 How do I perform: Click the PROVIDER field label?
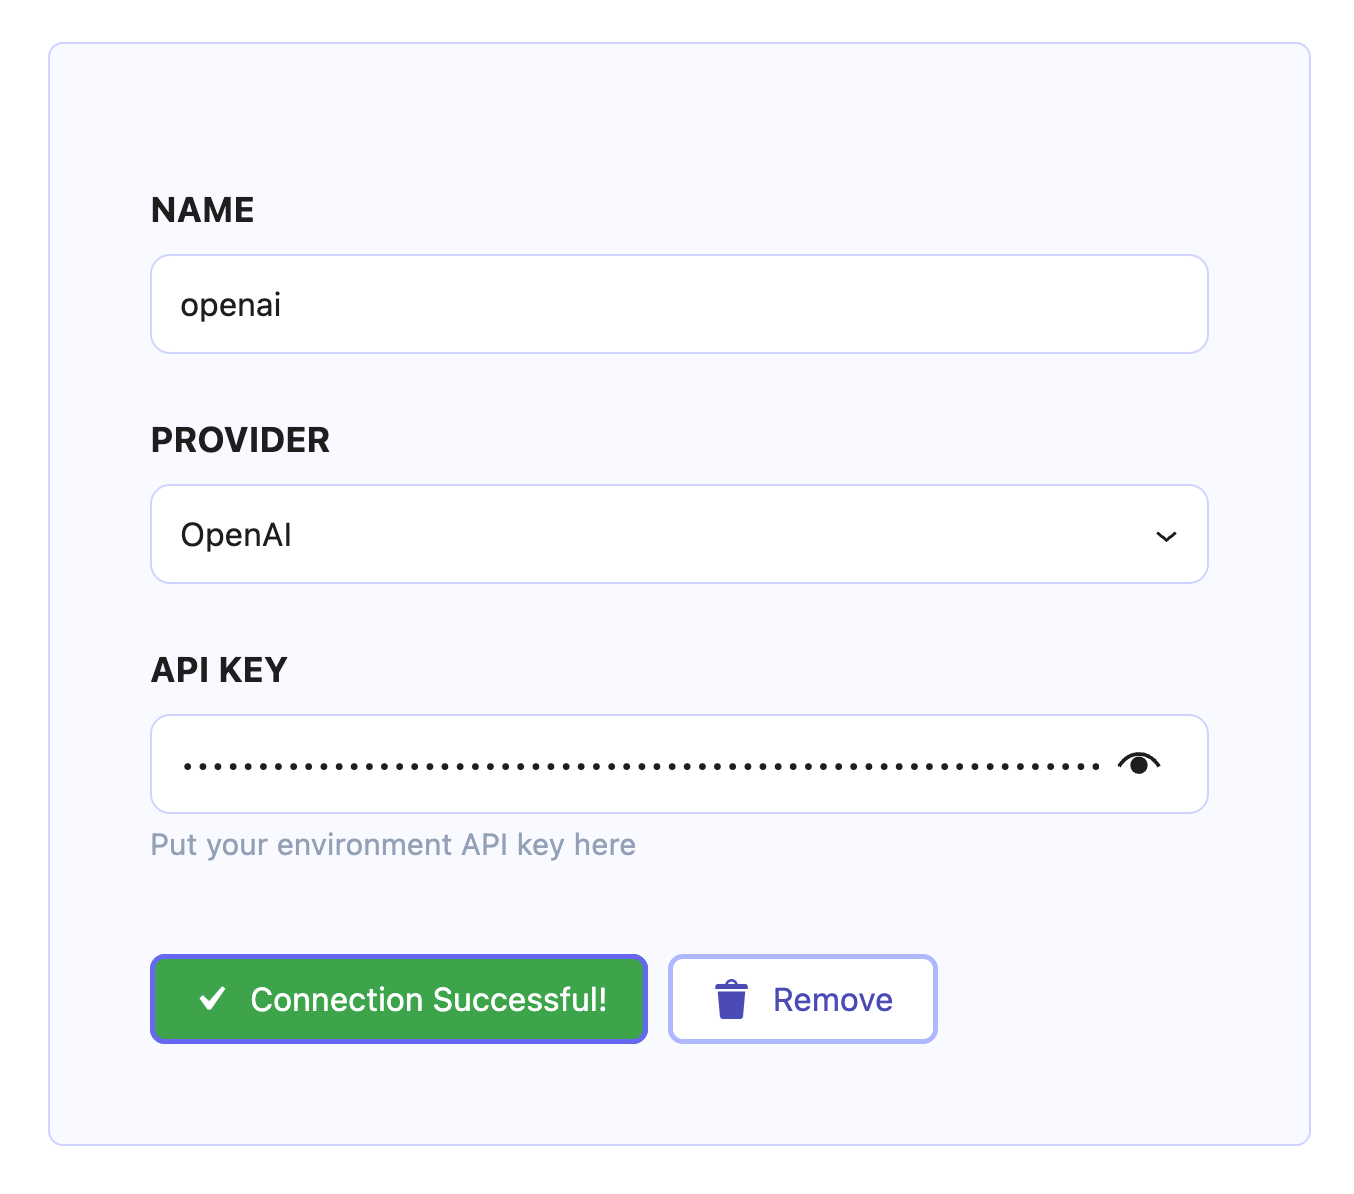coord(240,440)
